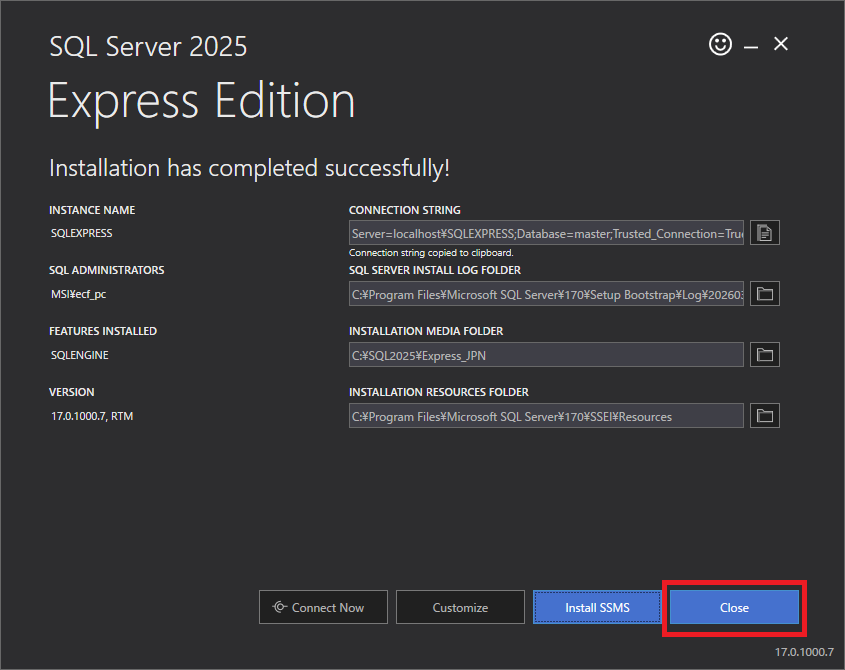
Task: Select the install log folder path field
Action: [x=546, y=294]
